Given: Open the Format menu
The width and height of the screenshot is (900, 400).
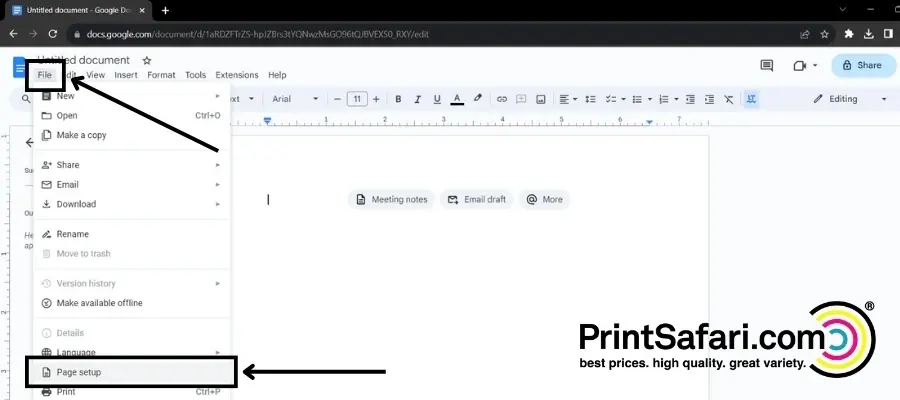Looking at the screenshot, I should [x=161, y=75].
